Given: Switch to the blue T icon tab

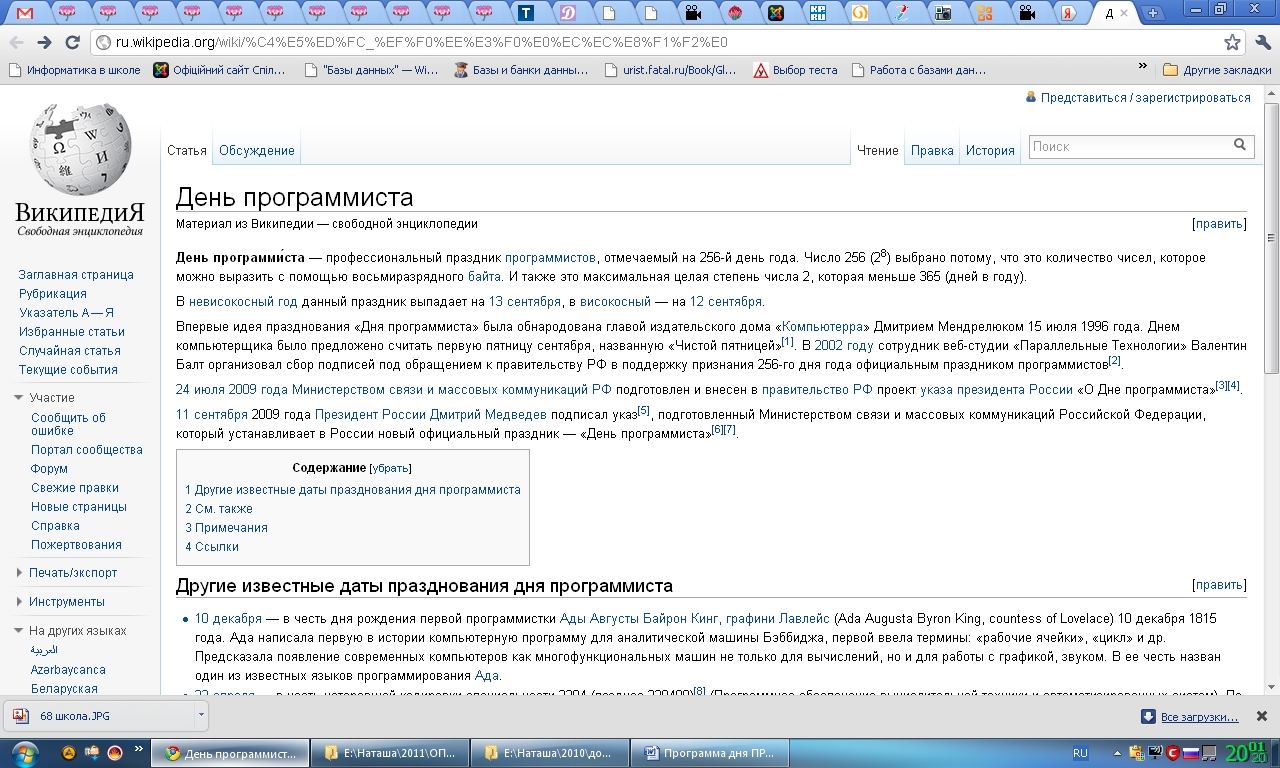Looking at the screenshot, I should 526,13.
